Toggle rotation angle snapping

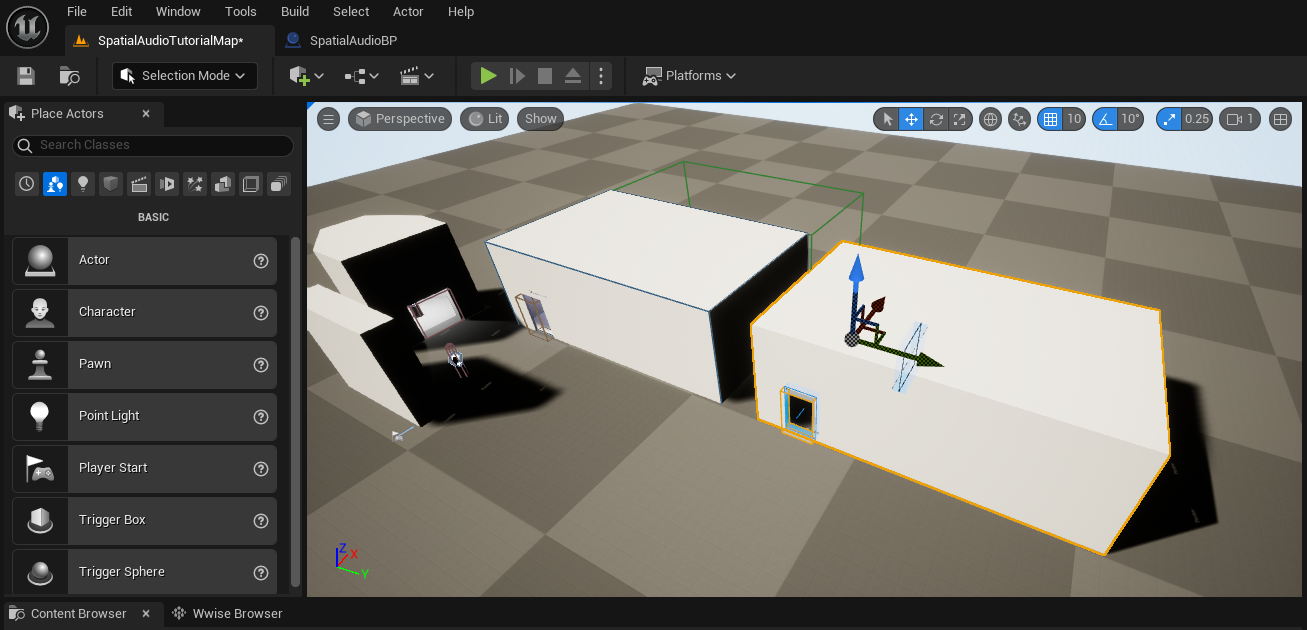coord(1105,119)
